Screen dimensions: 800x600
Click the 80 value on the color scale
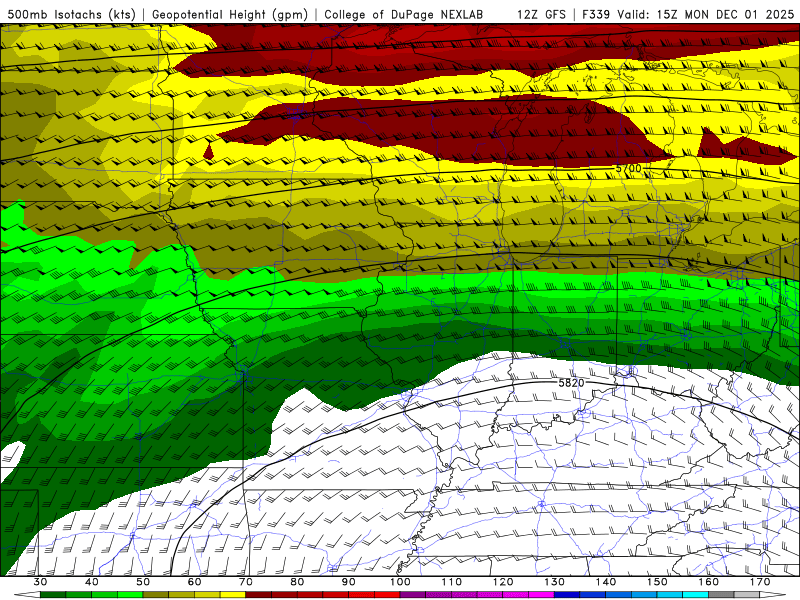coord(297,582)
